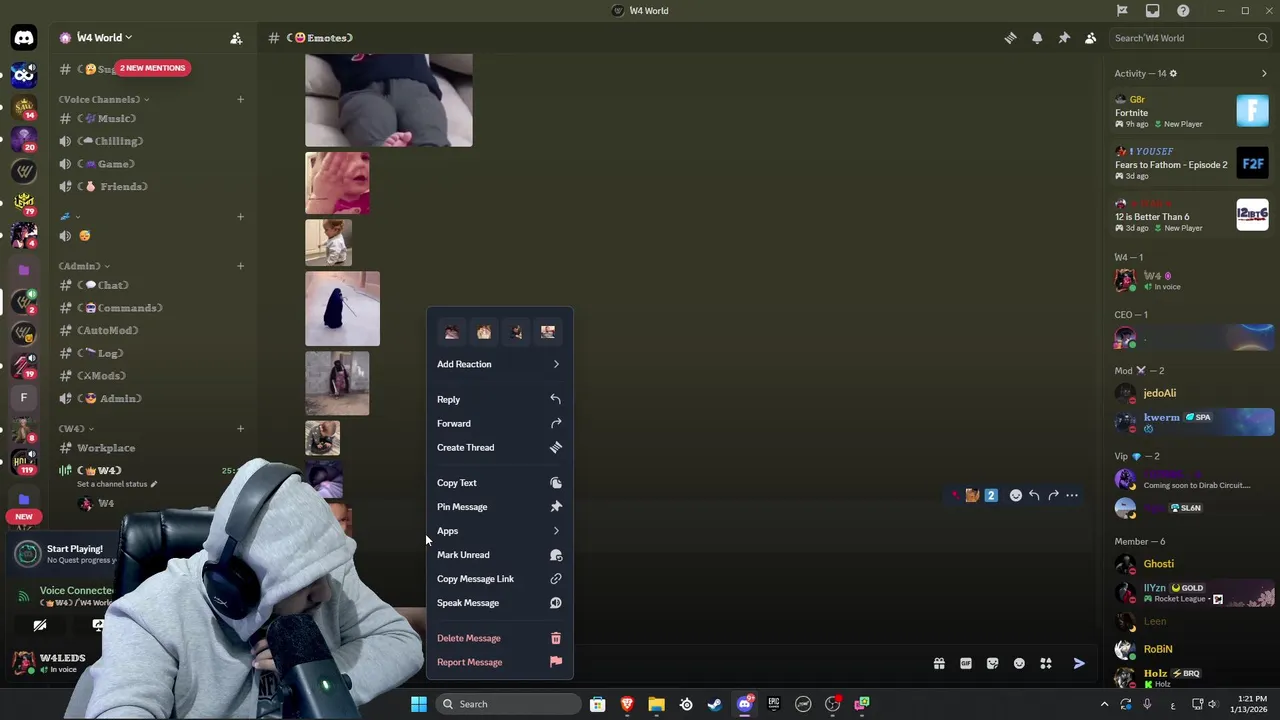The height and width of the screenshot is (720, 1280).
Task: Open the sticker picker icon
Action: (x=992, y=663)
